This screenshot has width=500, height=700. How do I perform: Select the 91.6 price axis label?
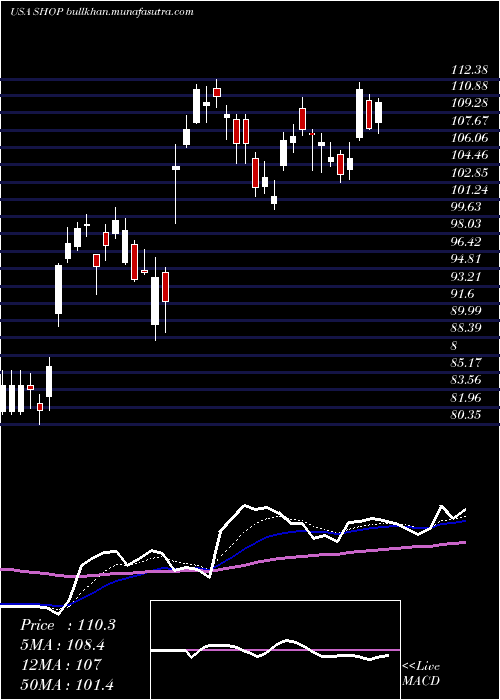pos(463,294)
